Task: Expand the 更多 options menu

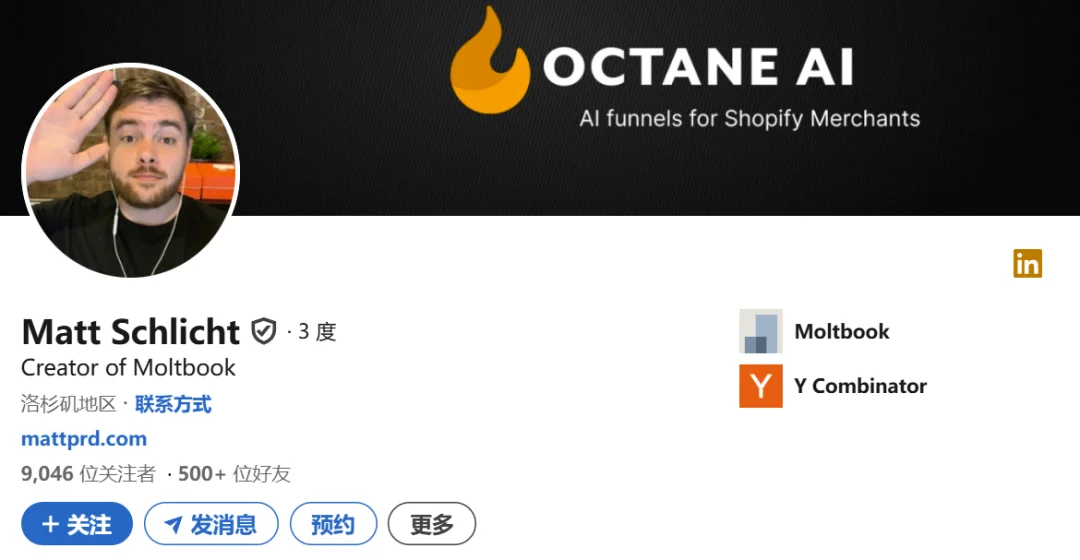Action: [x=431, y=524]
